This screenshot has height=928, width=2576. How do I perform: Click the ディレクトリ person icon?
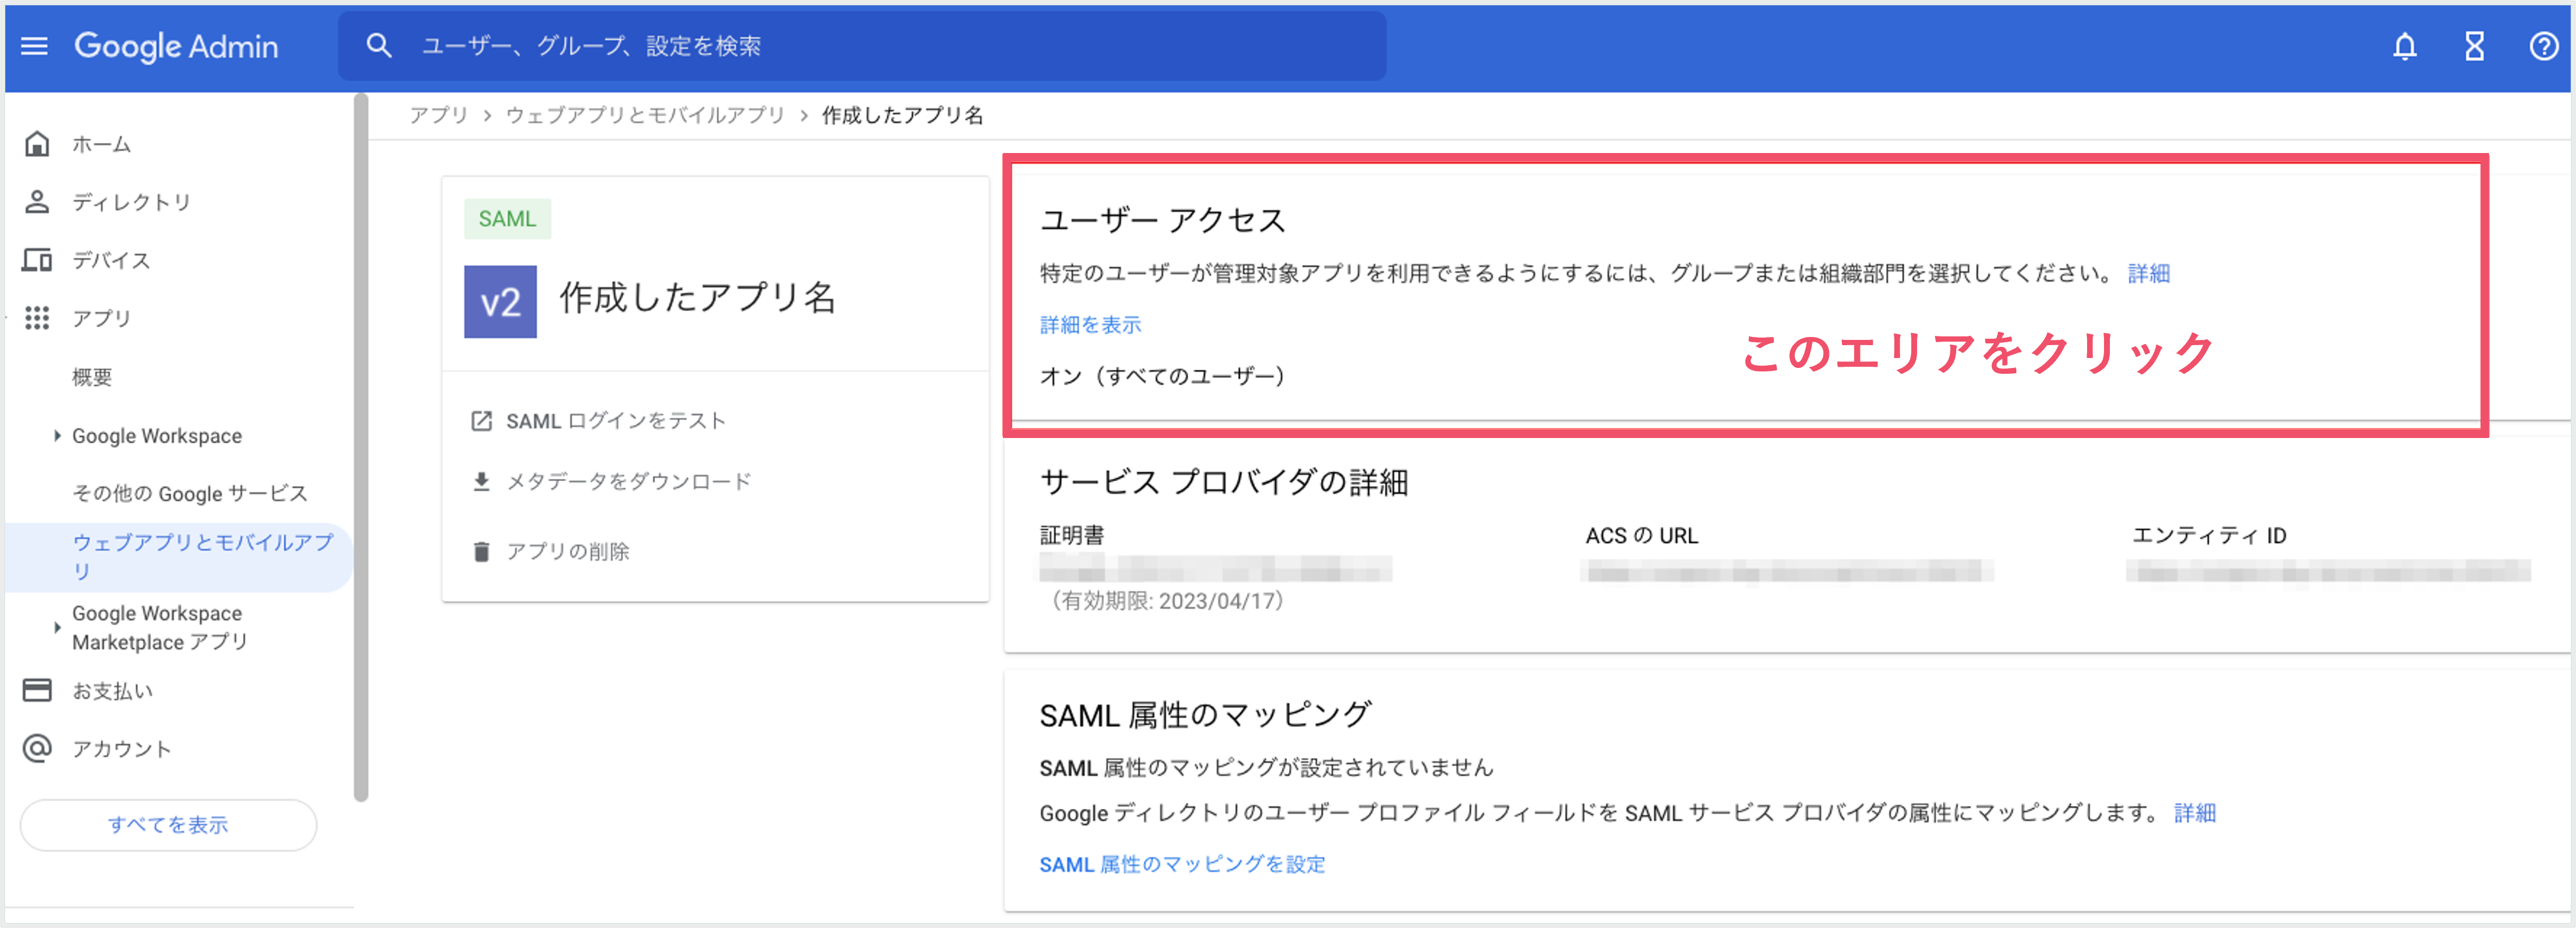[37, 202]
